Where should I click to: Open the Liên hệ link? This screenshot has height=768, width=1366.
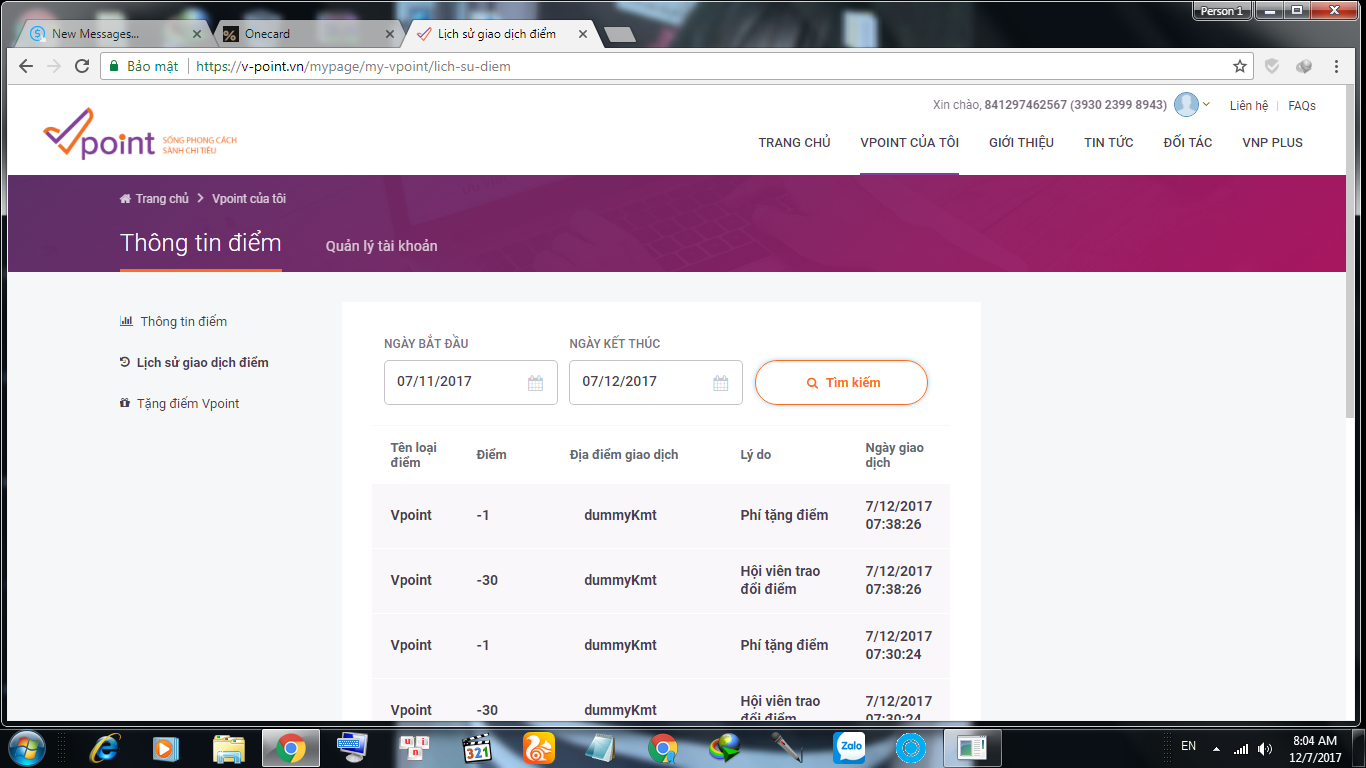[1248, 105]
